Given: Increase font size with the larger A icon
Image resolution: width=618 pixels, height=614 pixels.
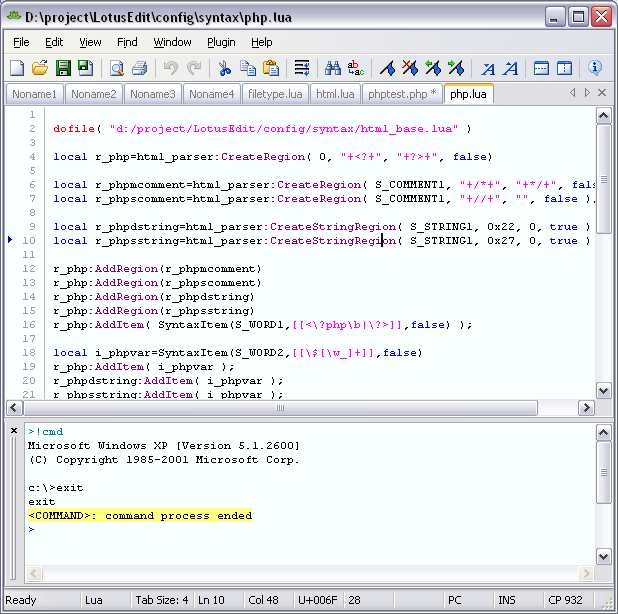Looking at the screenshot, I should pos(511,69).
